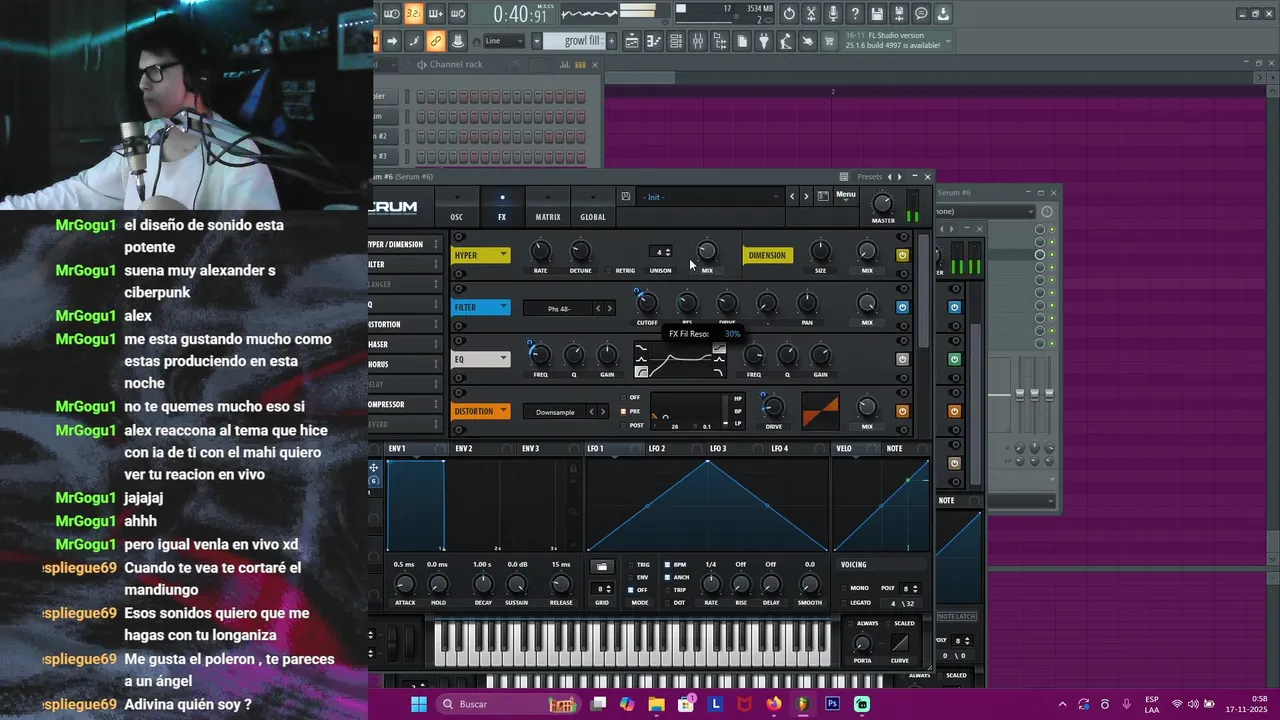Click next distortion type arrow beside Downsample
The image size is (1280, 720).
point(603,412)
